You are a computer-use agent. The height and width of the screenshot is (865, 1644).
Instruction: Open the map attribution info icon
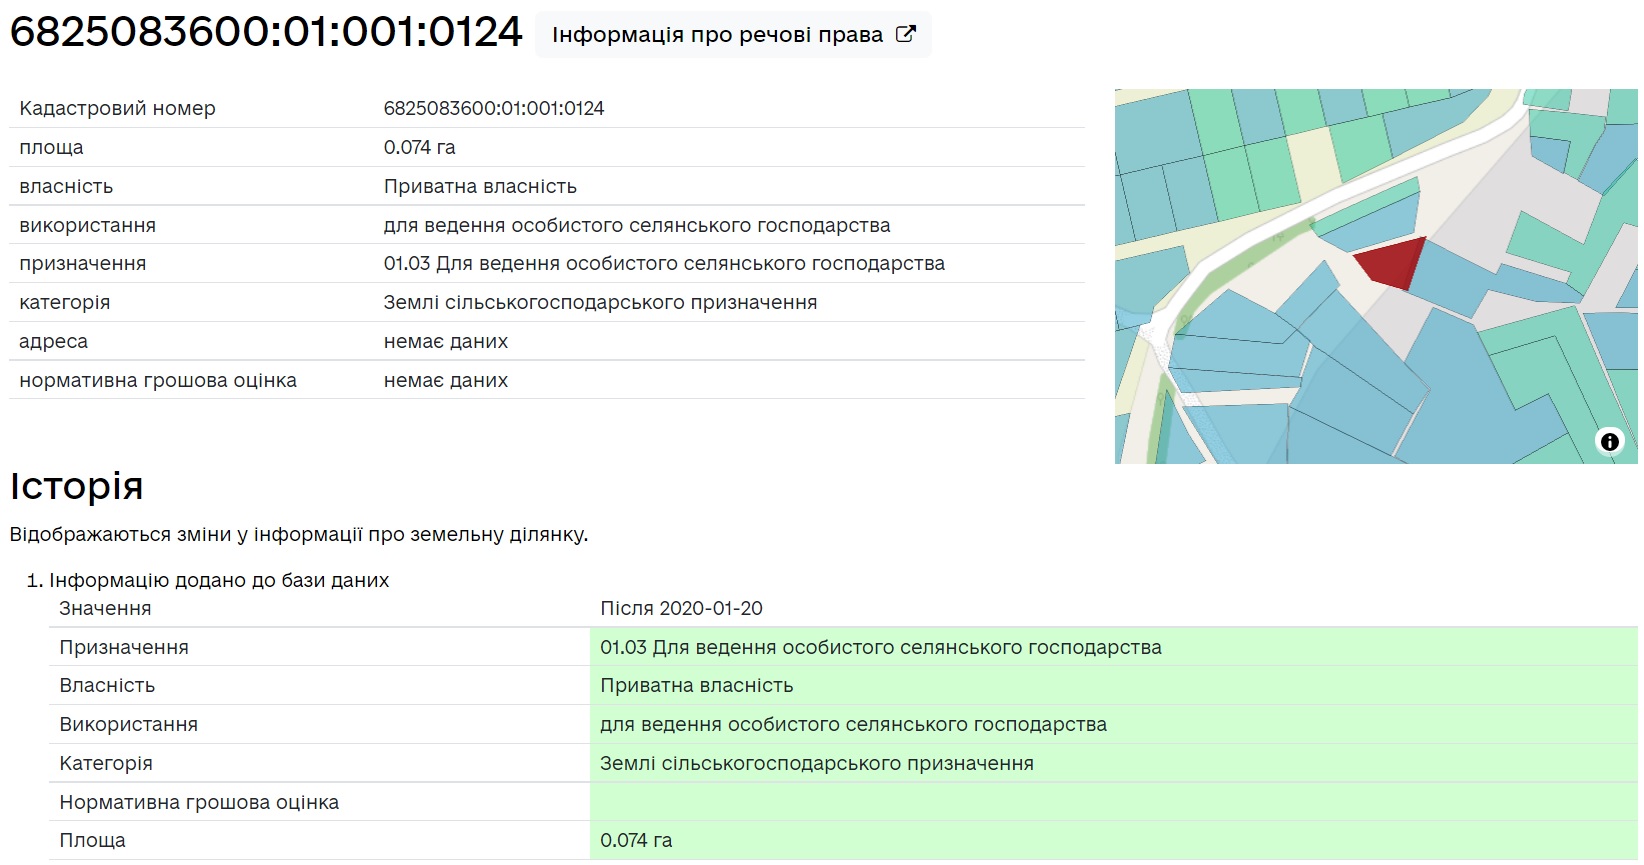1609,441
